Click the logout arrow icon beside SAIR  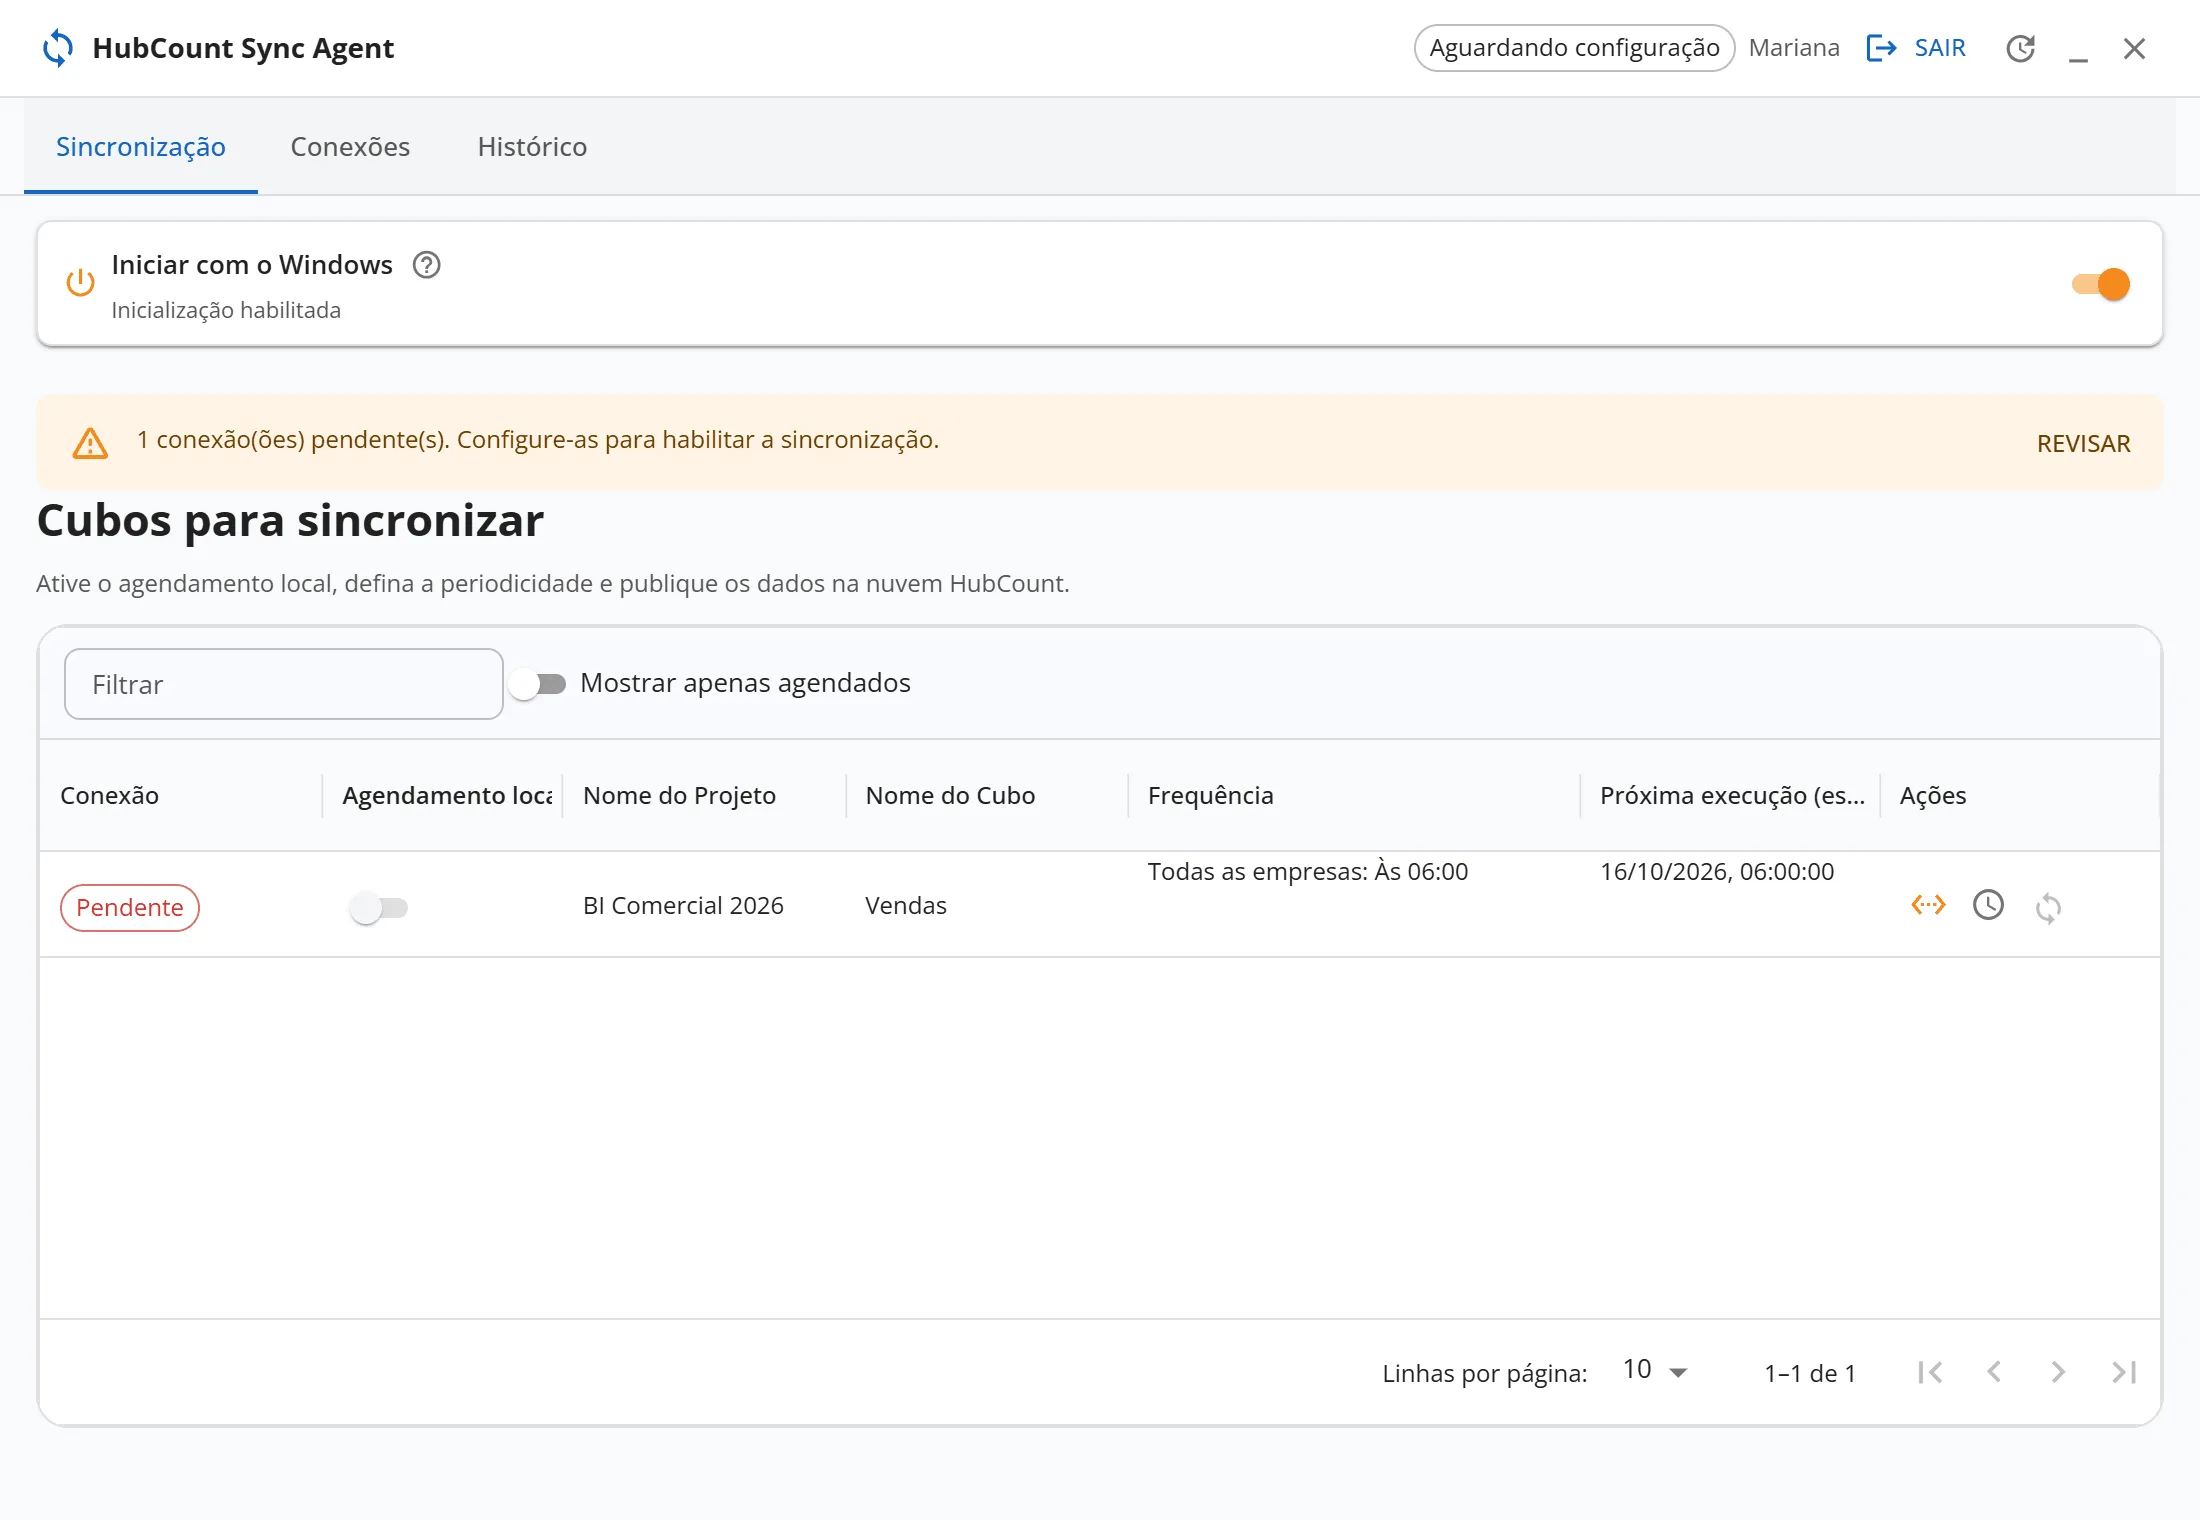1881,48
